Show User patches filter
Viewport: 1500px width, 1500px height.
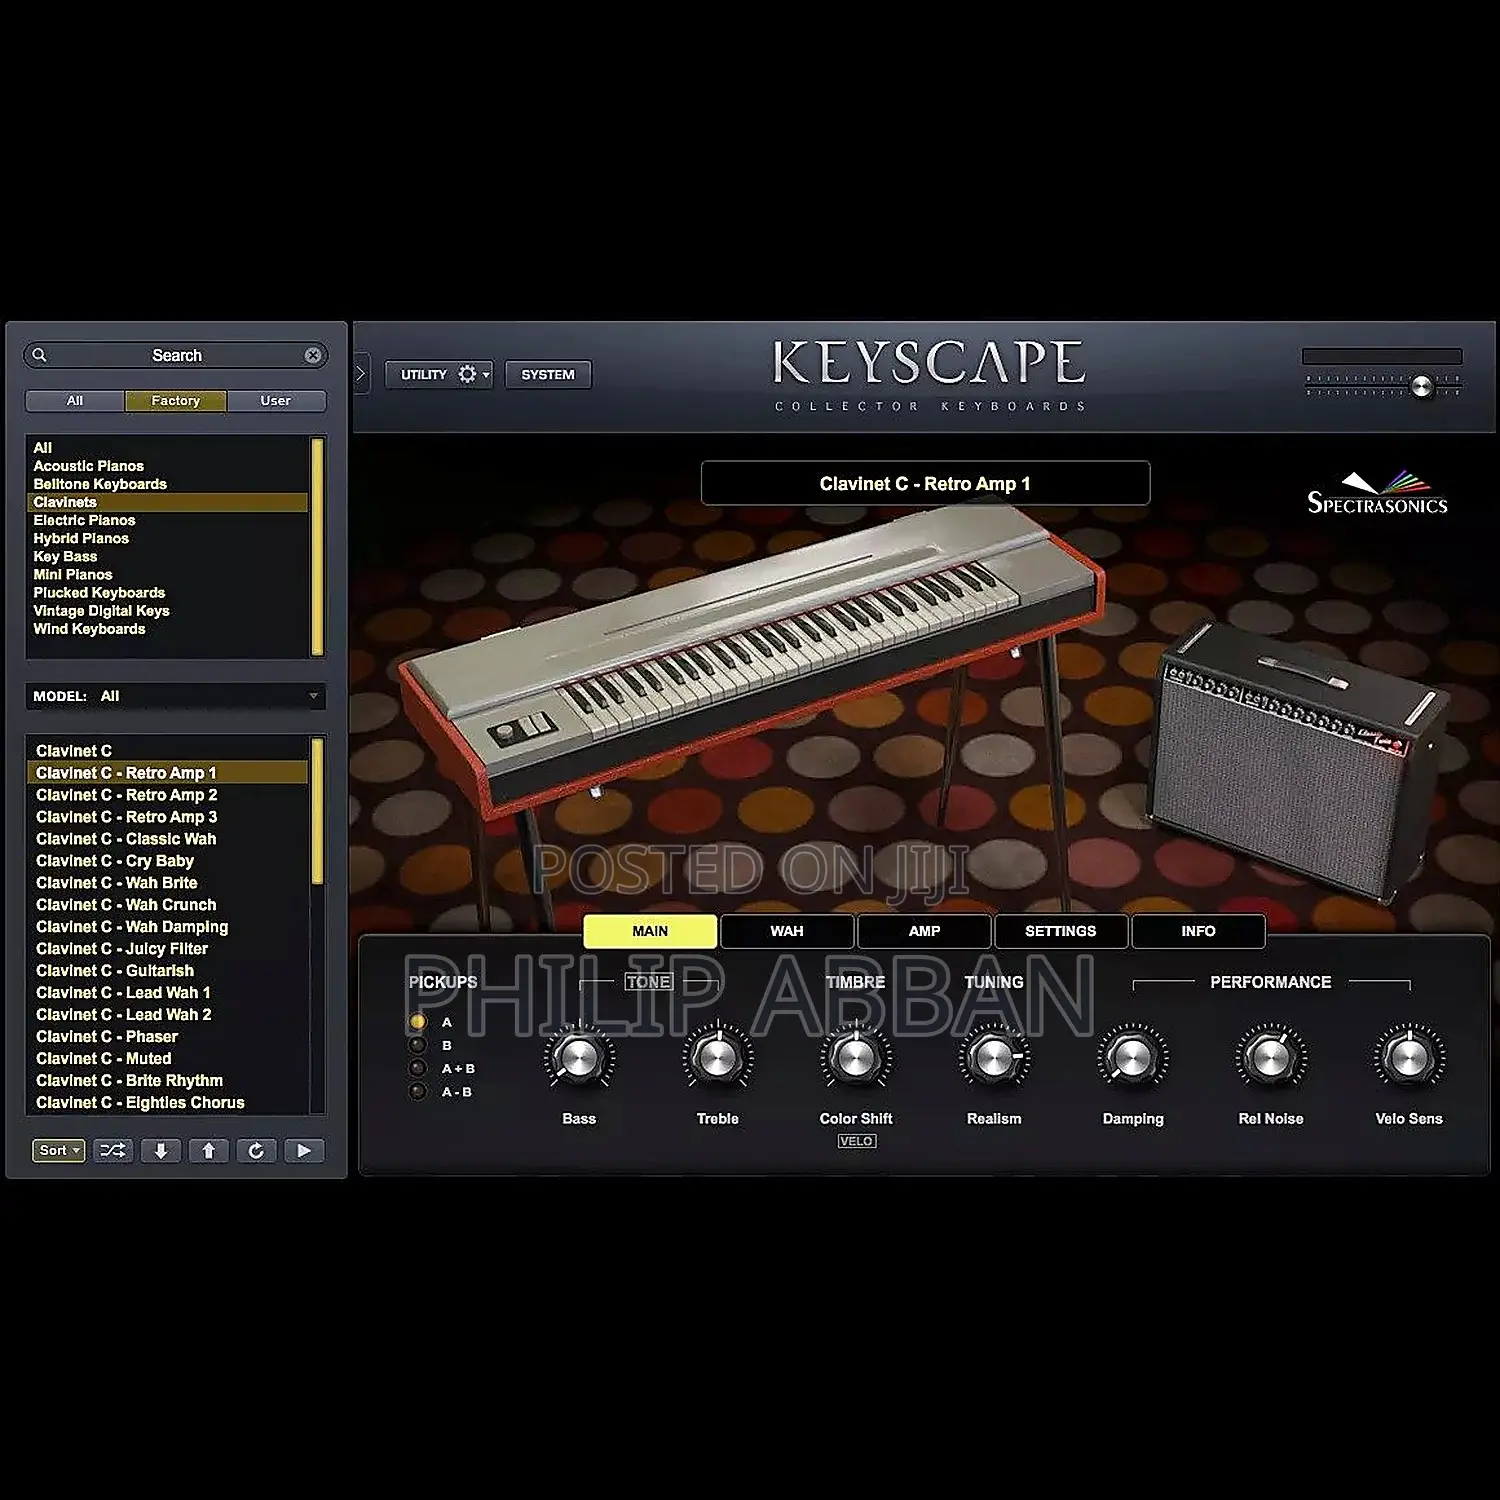[276, 401]
